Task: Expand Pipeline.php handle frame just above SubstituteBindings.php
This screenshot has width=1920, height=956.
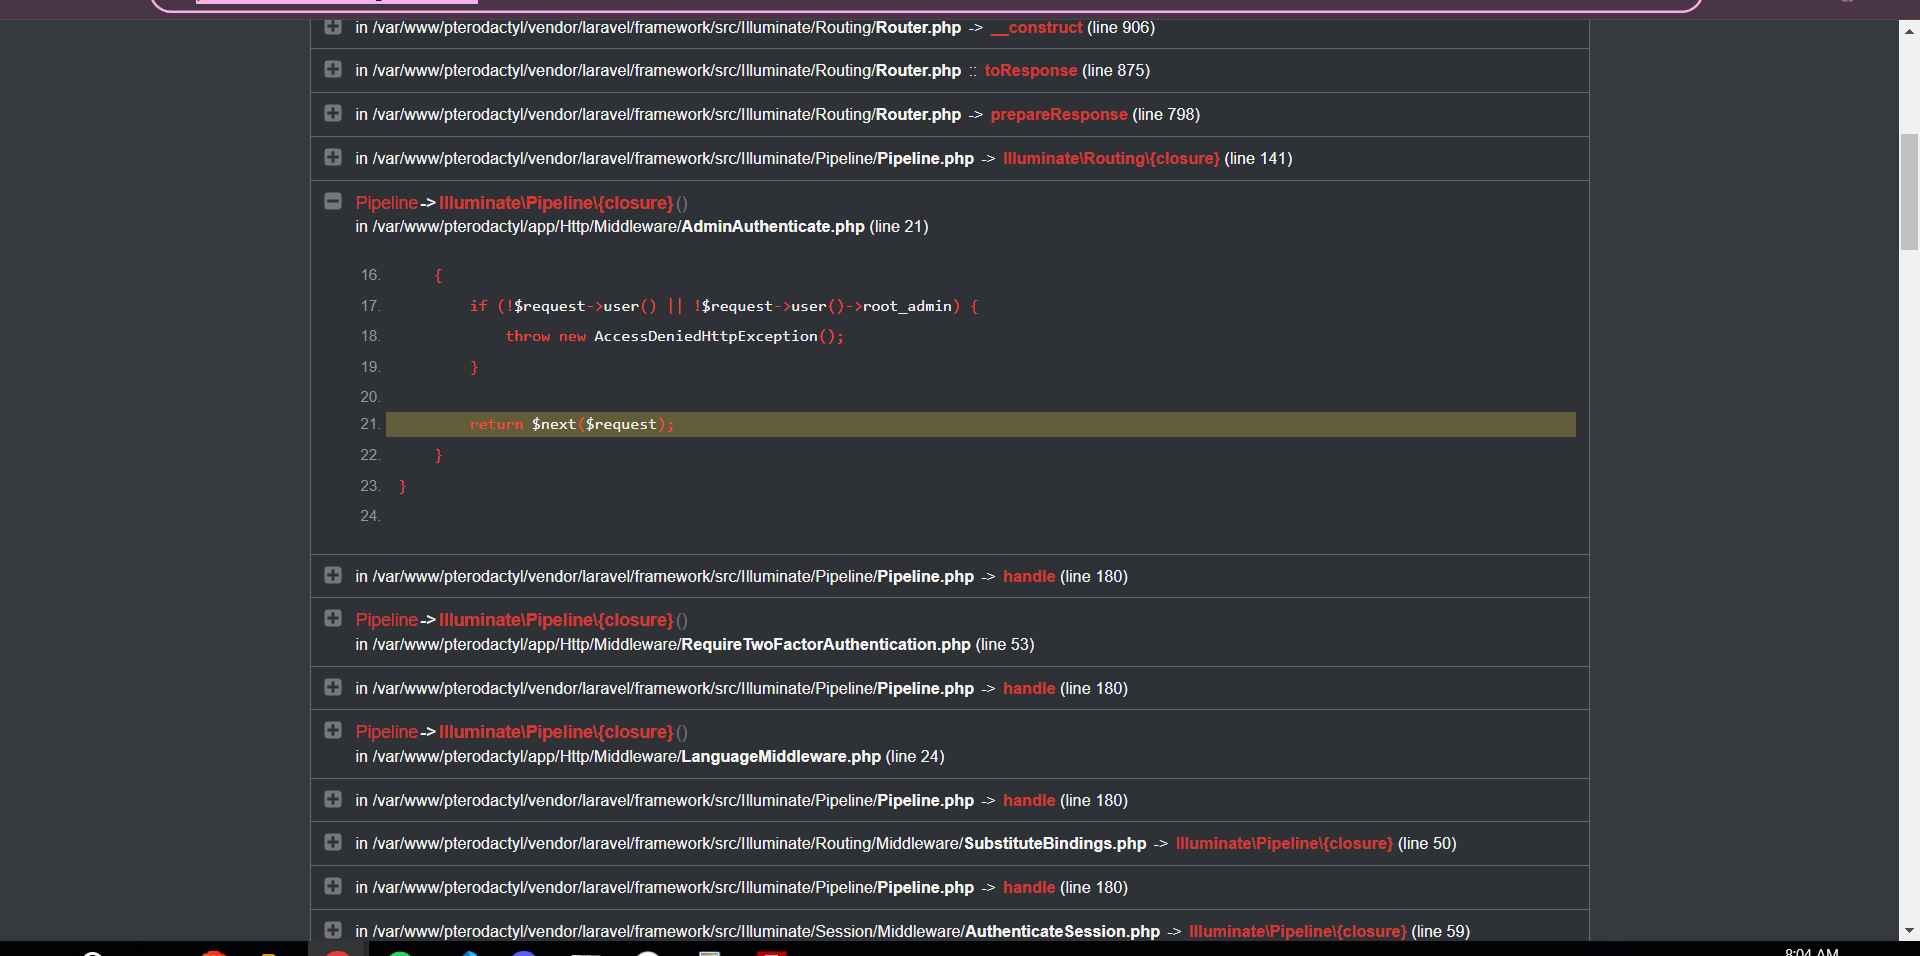Action: (x=333, y=800)
